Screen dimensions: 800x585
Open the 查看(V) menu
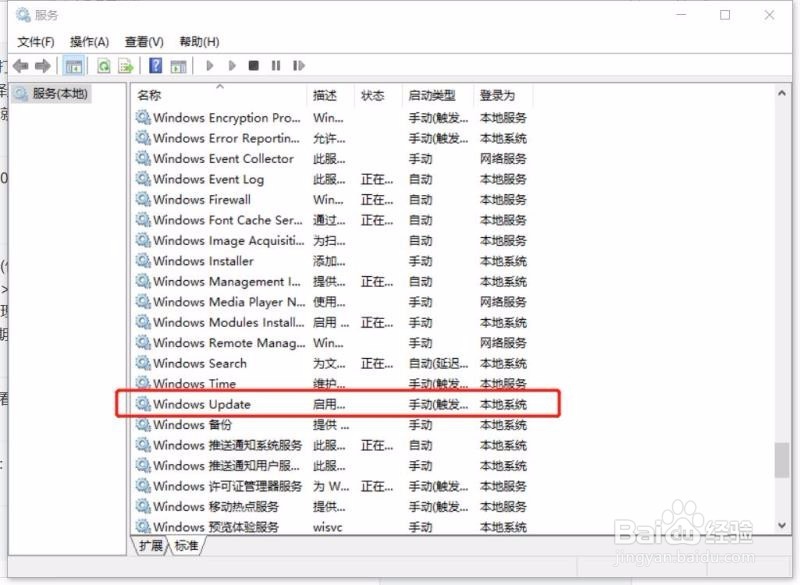tap(144, 42)
